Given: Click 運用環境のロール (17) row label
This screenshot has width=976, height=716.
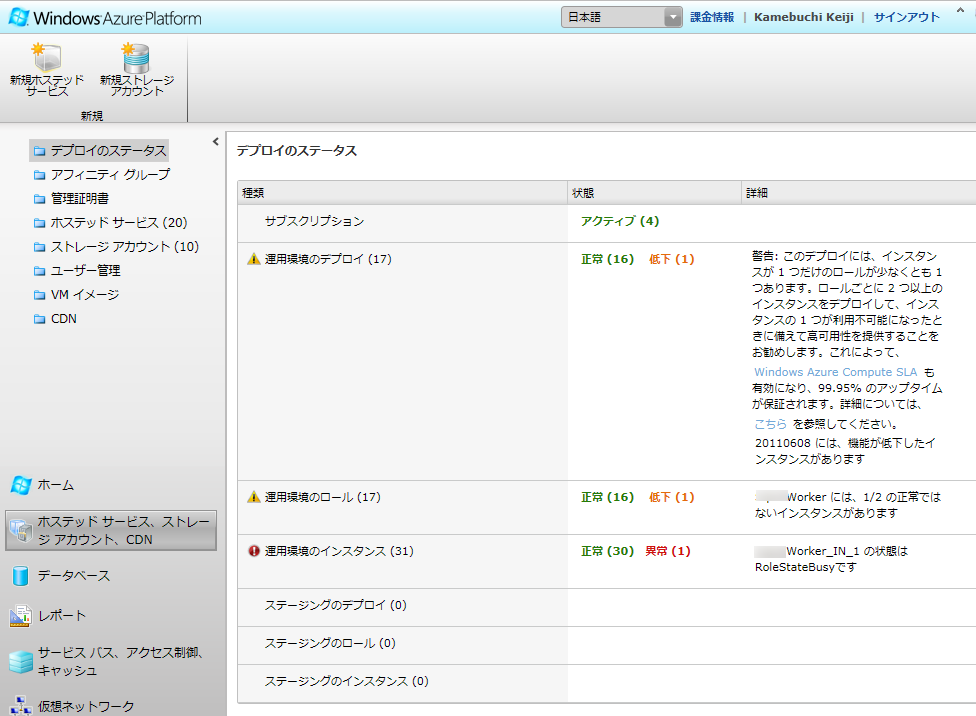Looking at the screenshot, I should pos(322,497).
